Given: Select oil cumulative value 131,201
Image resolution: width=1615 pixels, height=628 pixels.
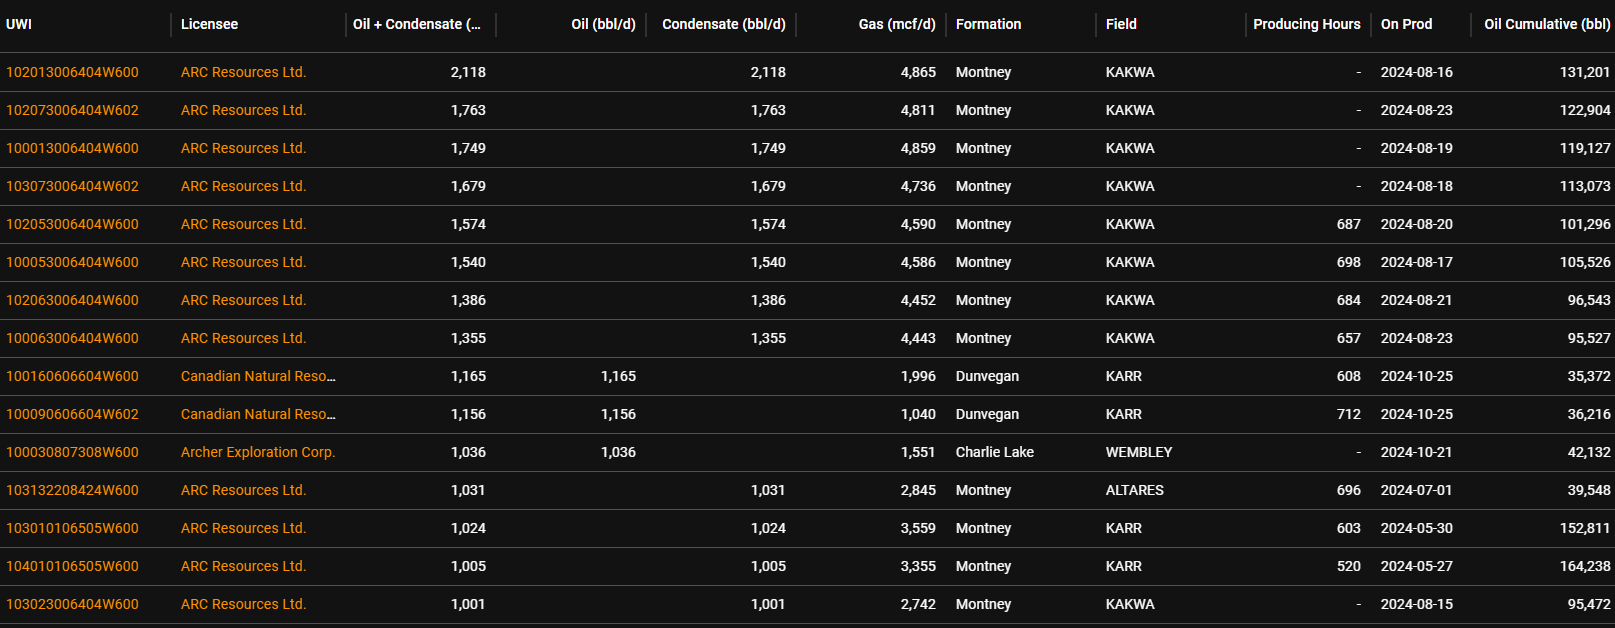Looking at the screenshot, I should coord(1585,72).
